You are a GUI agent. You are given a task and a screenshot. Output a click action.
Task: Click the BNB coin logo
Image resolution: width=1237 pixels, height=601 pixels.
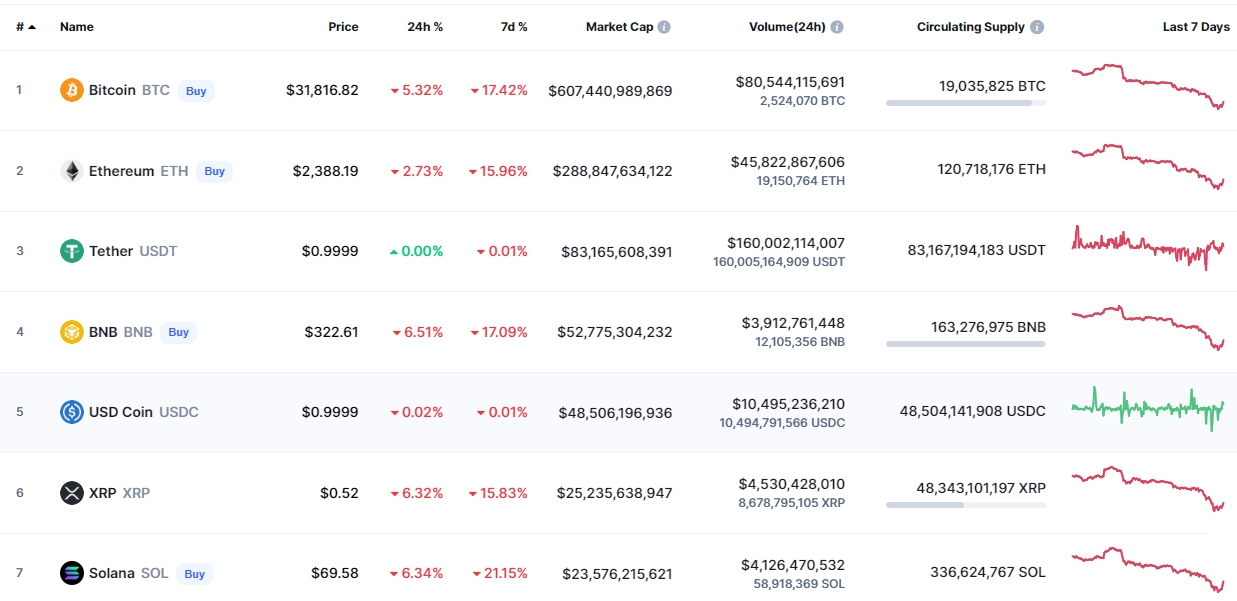[71, 332]
